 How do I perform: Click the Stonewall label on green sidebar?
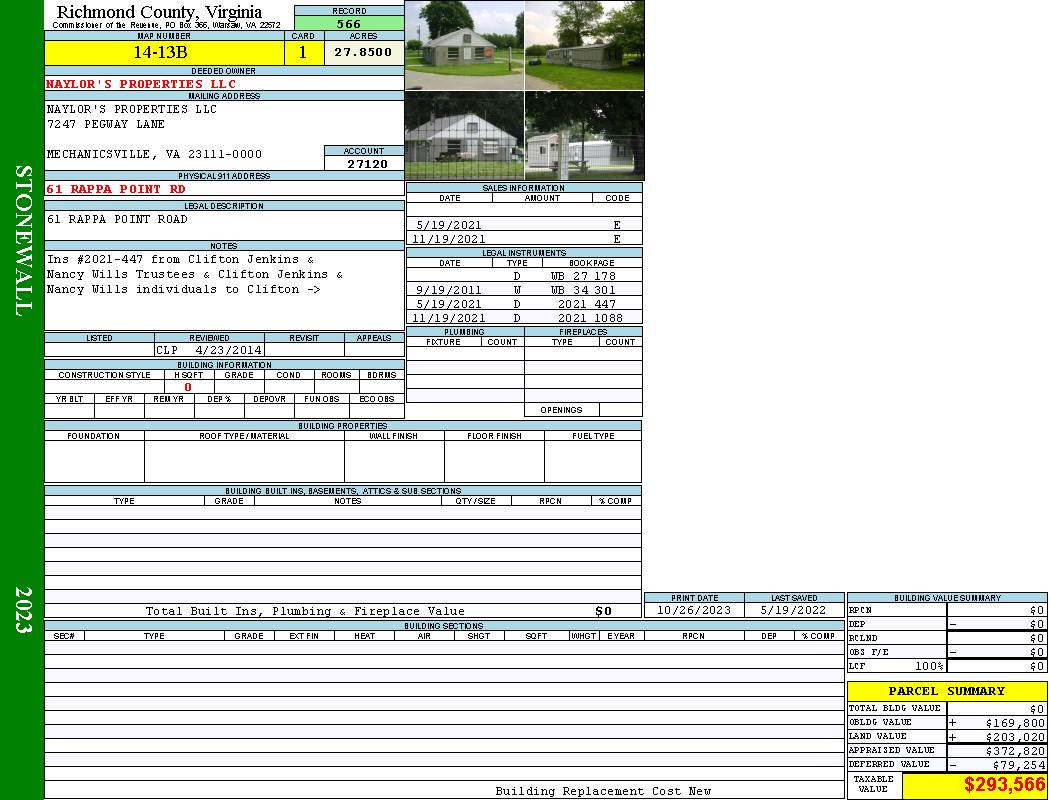(x=23, y=240)
